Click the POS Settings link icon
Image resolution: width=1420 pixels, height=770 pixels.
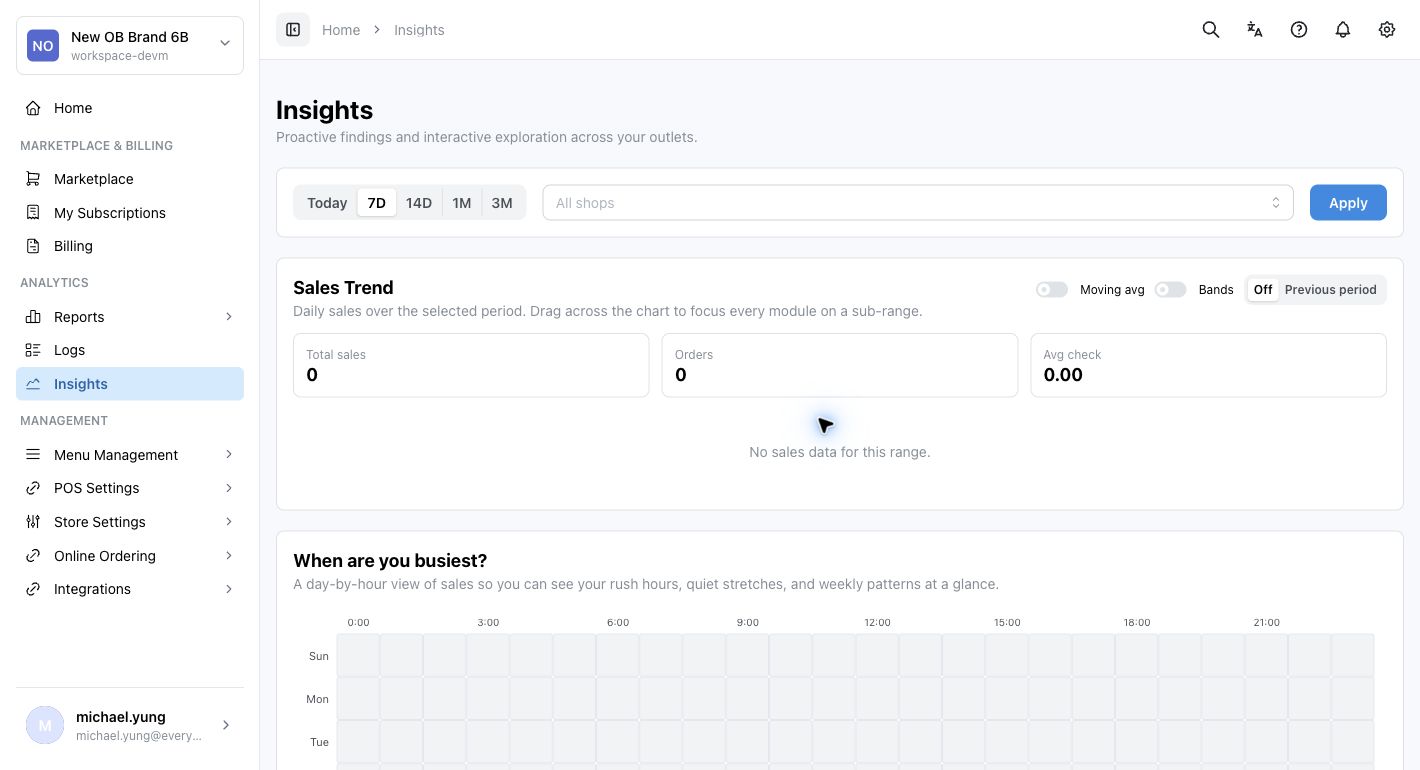(x=33, y=488)
